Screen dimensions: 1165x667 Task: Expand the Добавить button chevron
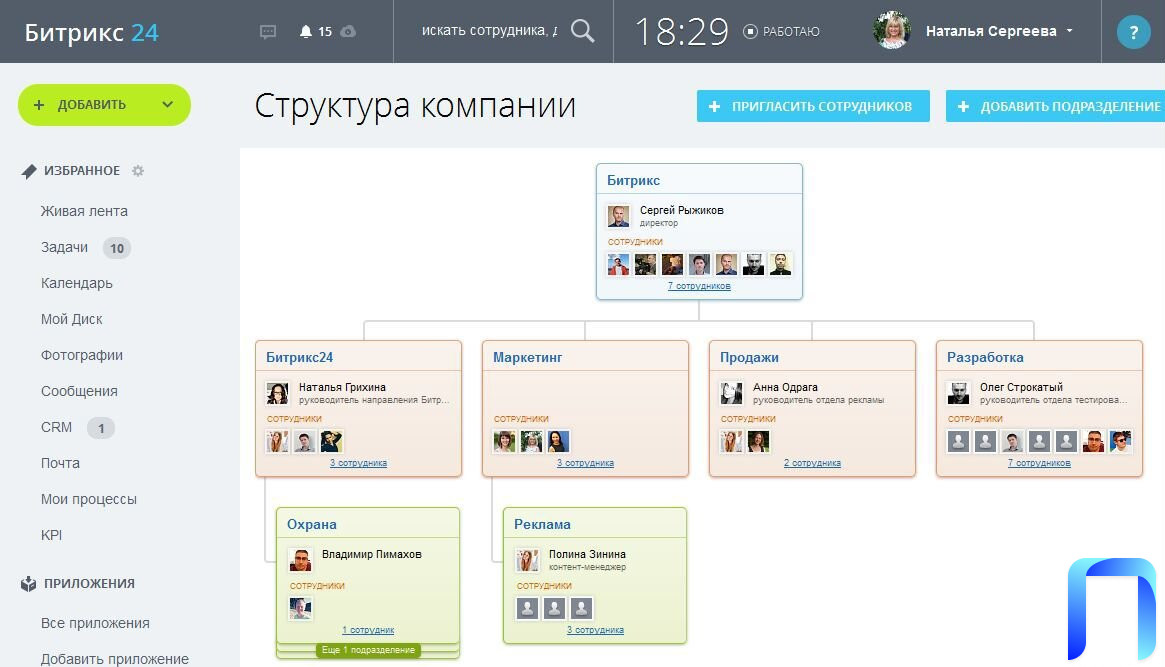point(167,105)
